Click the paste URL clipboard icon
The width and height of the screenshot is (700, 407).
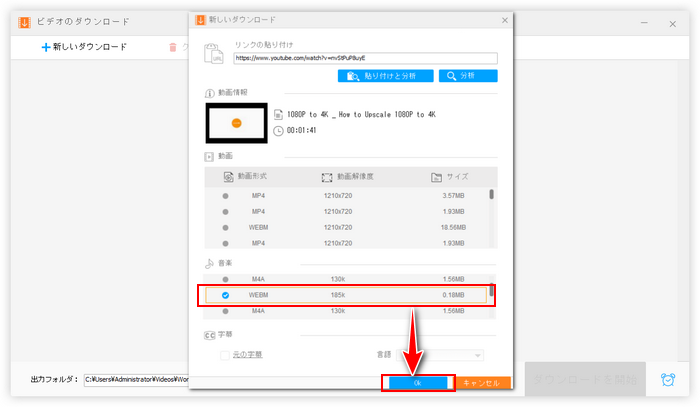click(211, 53)
